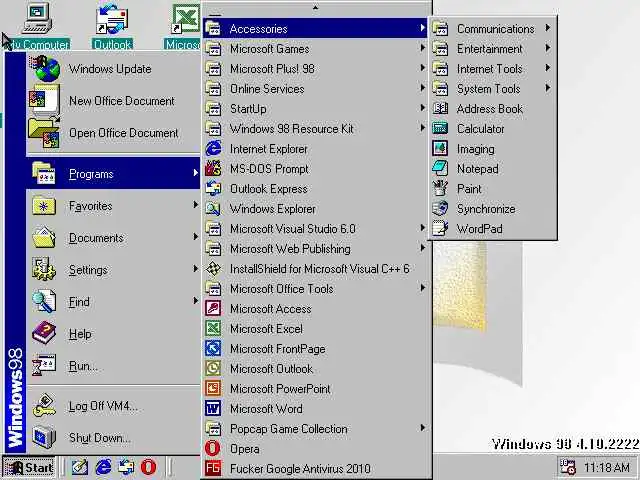Choose New Office Document
Image resolution: width=640 pixels, height=480 pixels.
113,101
